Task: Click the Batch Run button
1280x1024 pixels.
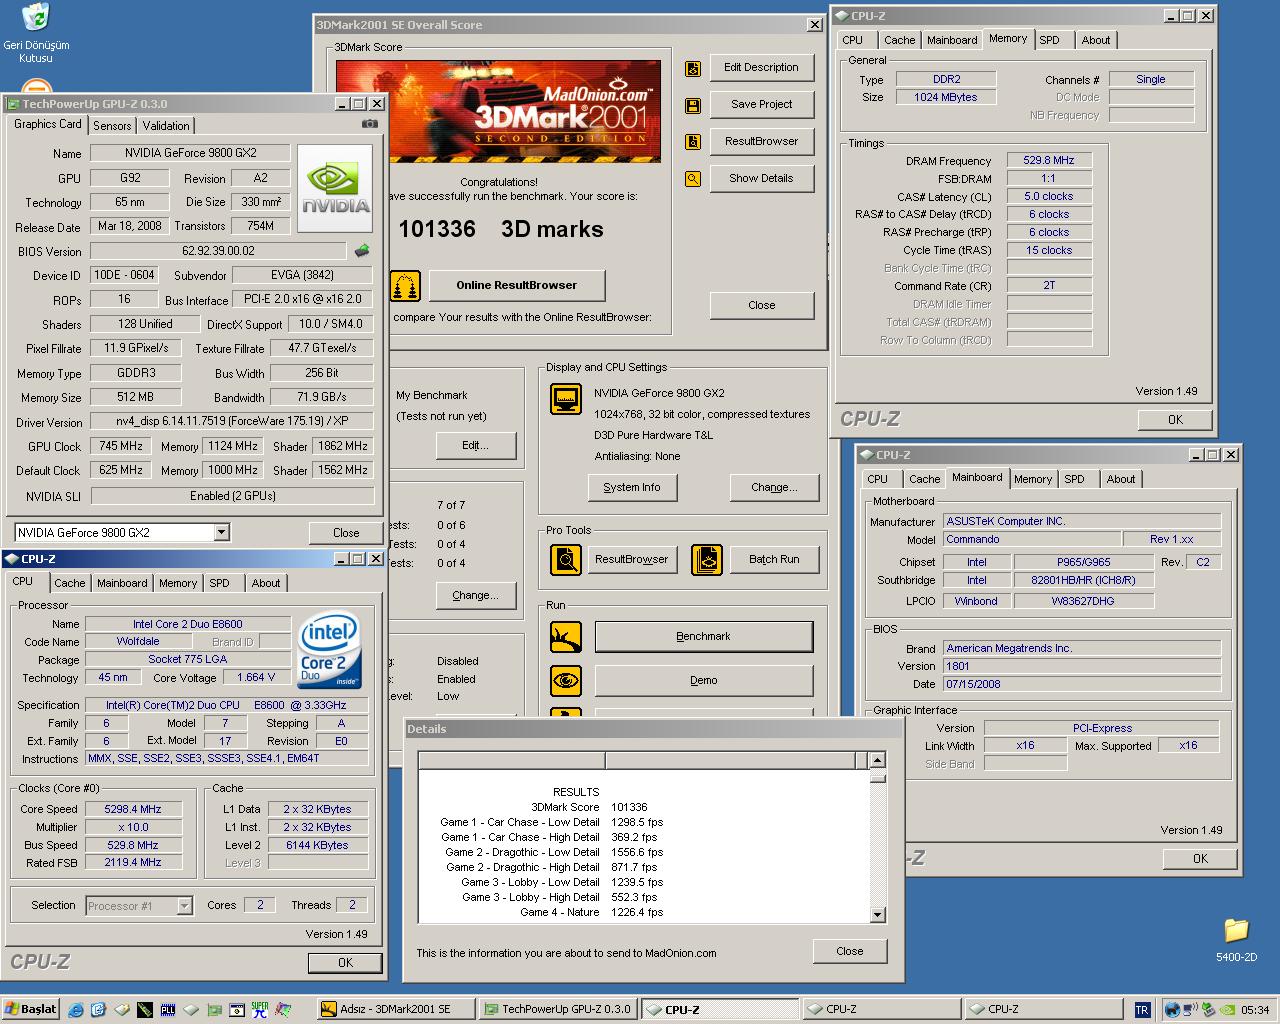Action: click(774, 560)
